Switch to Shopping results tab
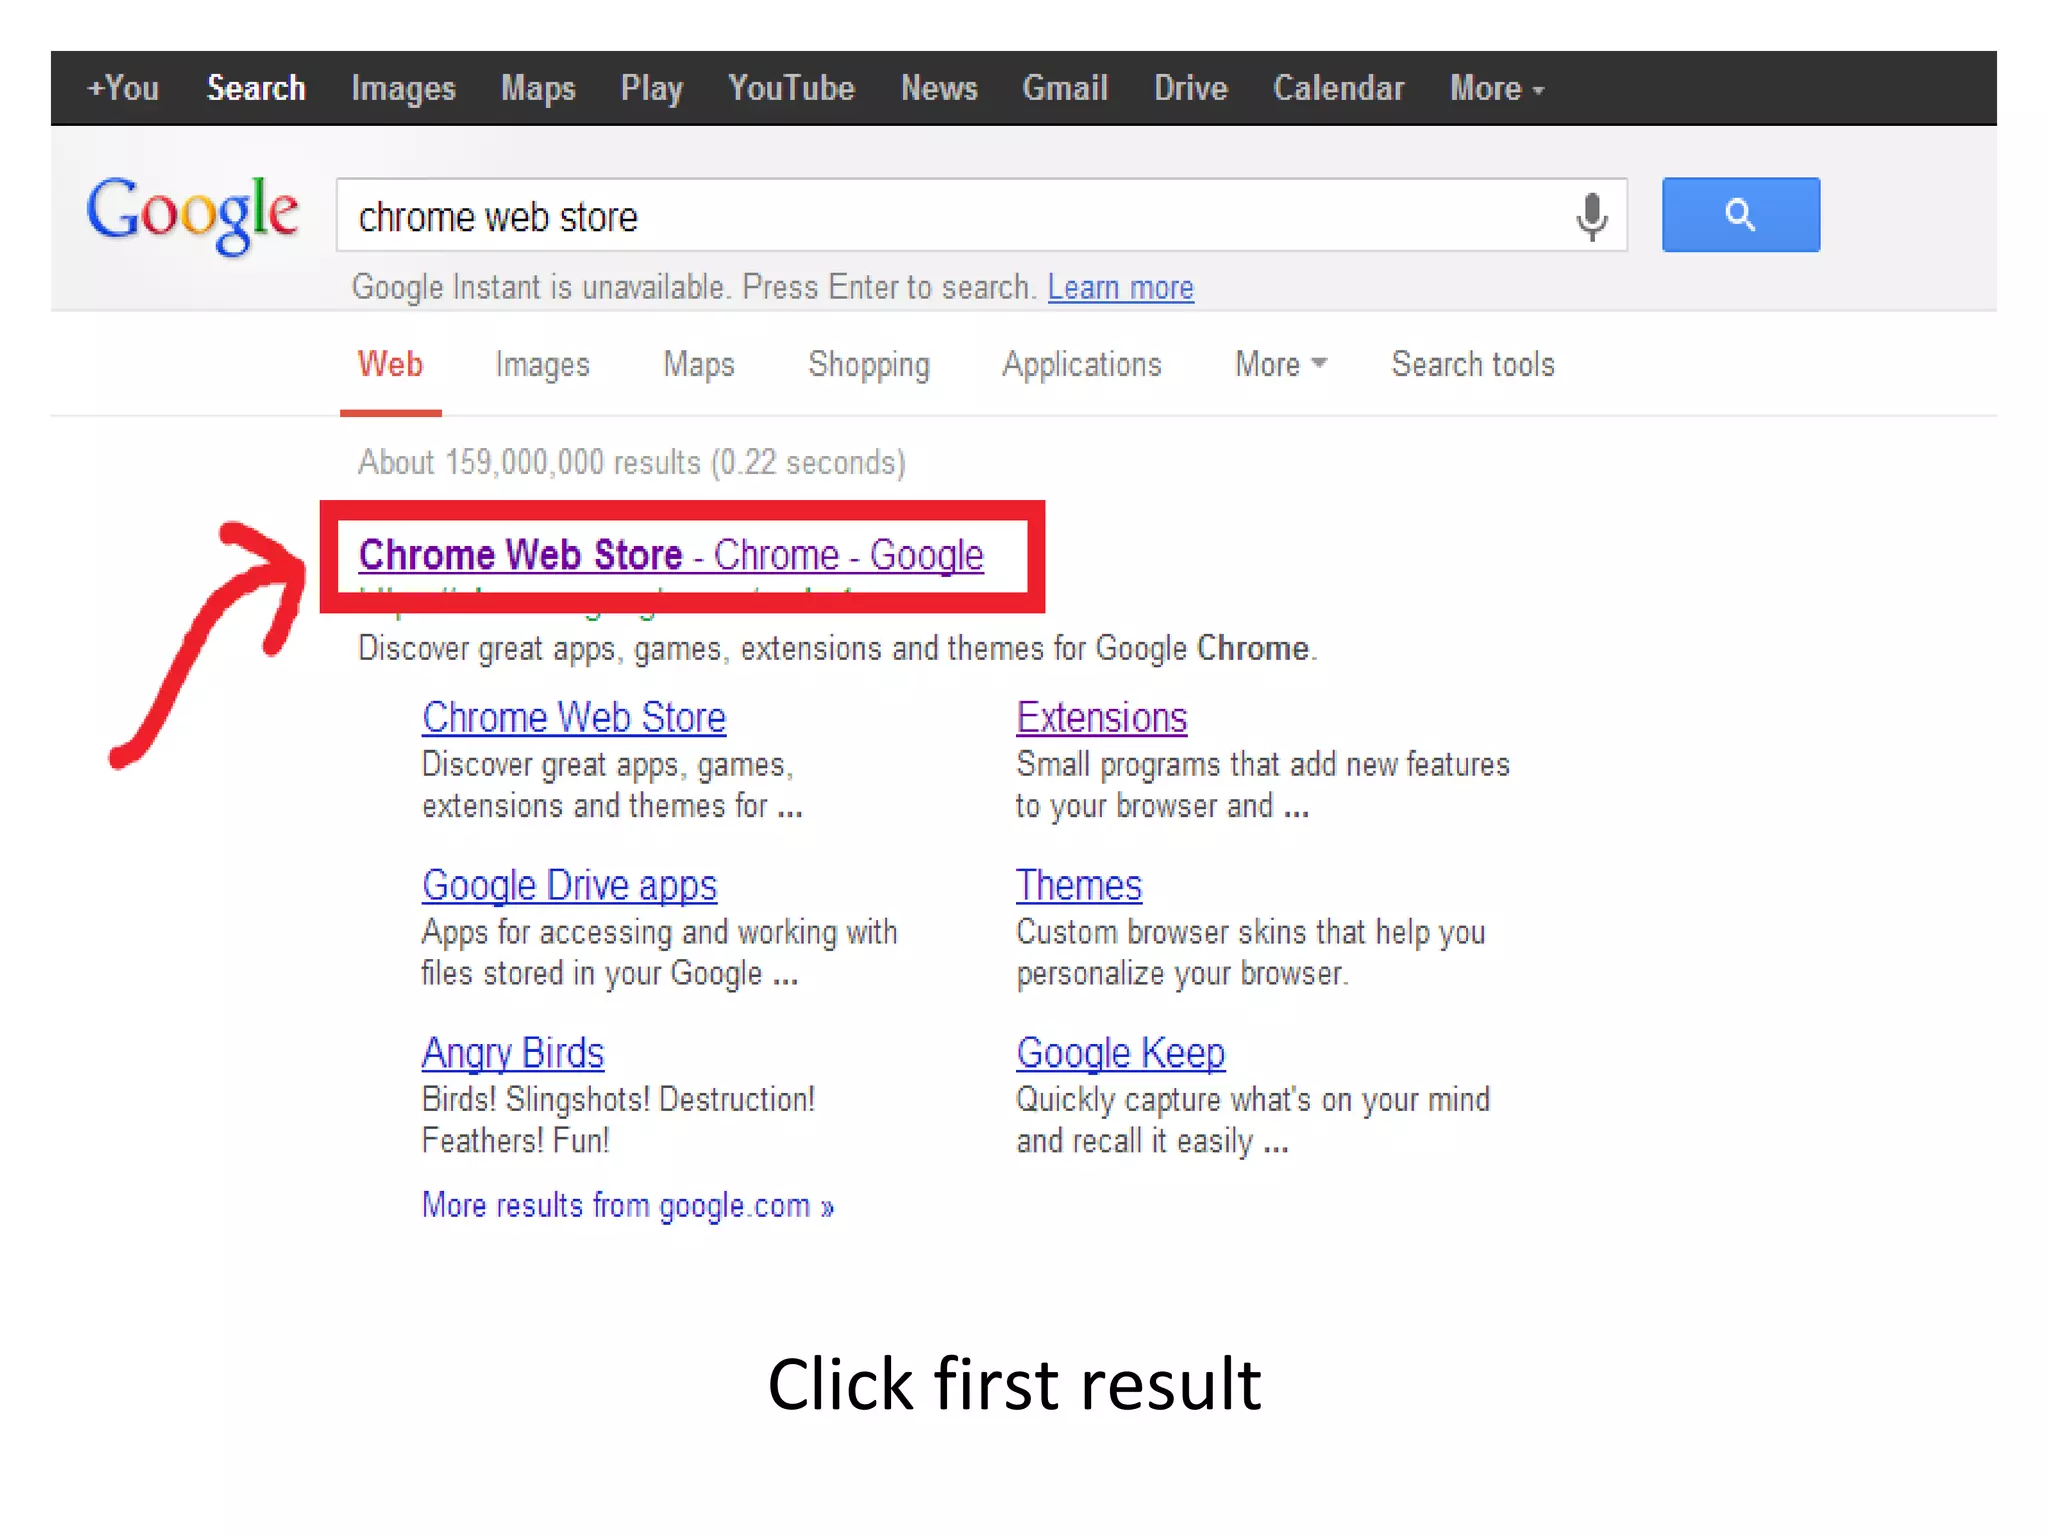The width and height of the screenshot is (2048, 1536). point(869,364)
